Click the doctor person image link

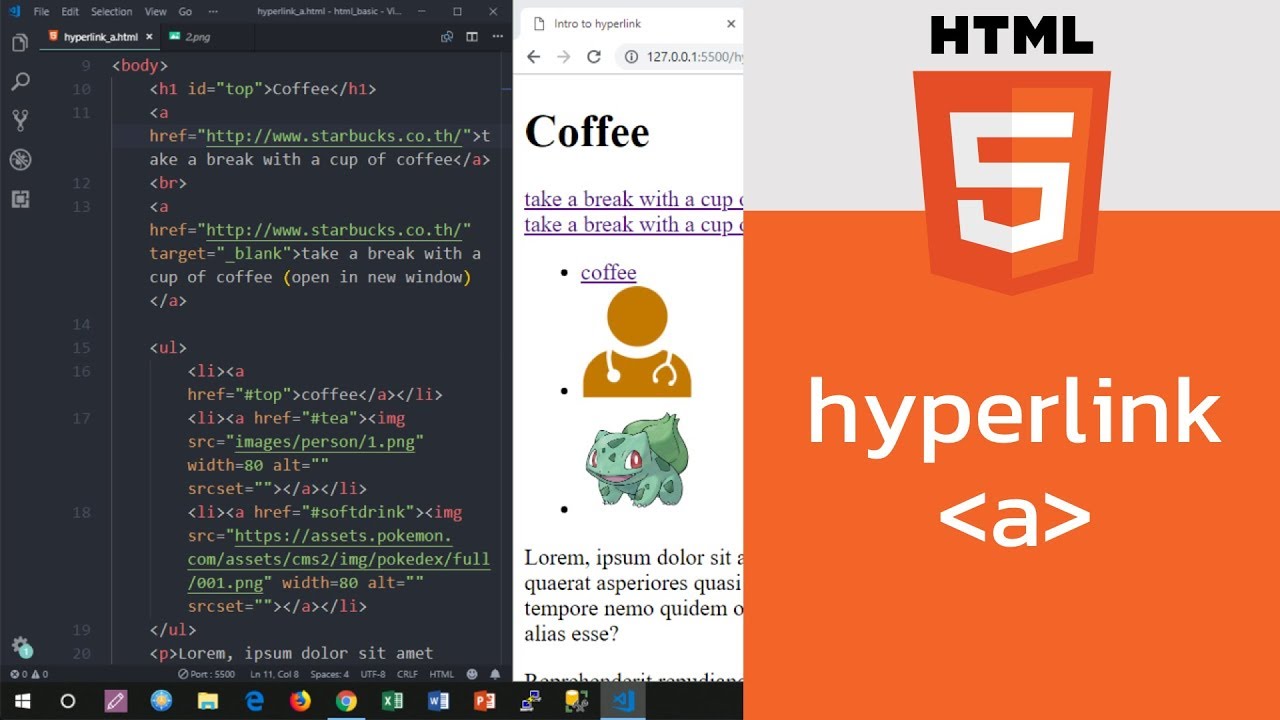click(637, 342)
